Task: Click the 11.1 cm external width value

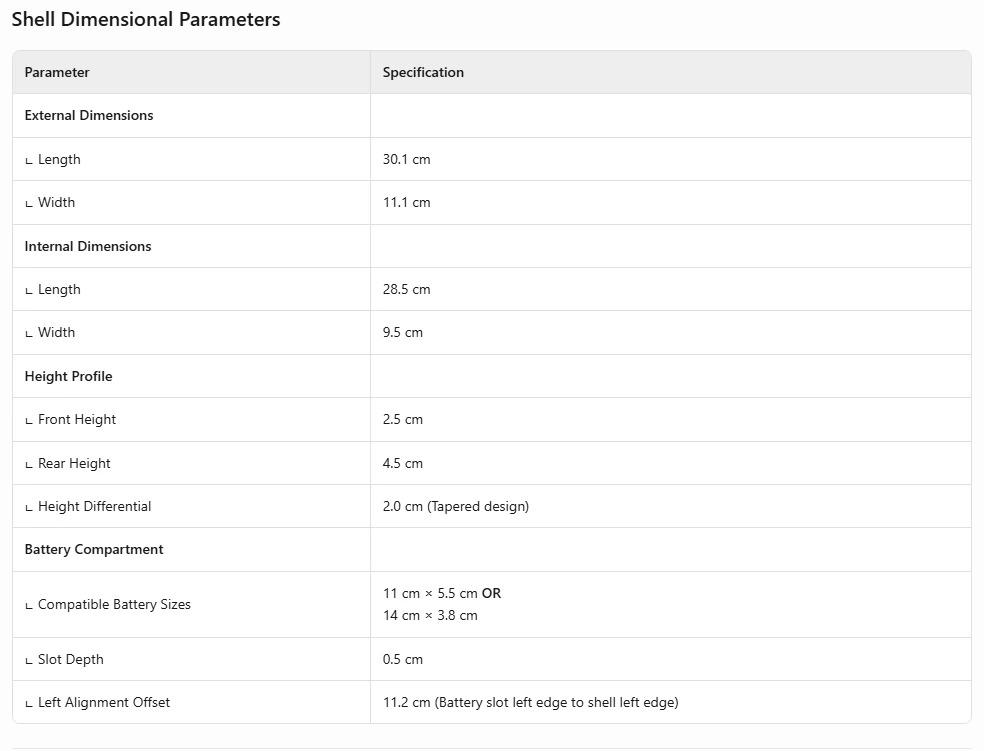Action: pyautogui.click(x=406, y=202)
